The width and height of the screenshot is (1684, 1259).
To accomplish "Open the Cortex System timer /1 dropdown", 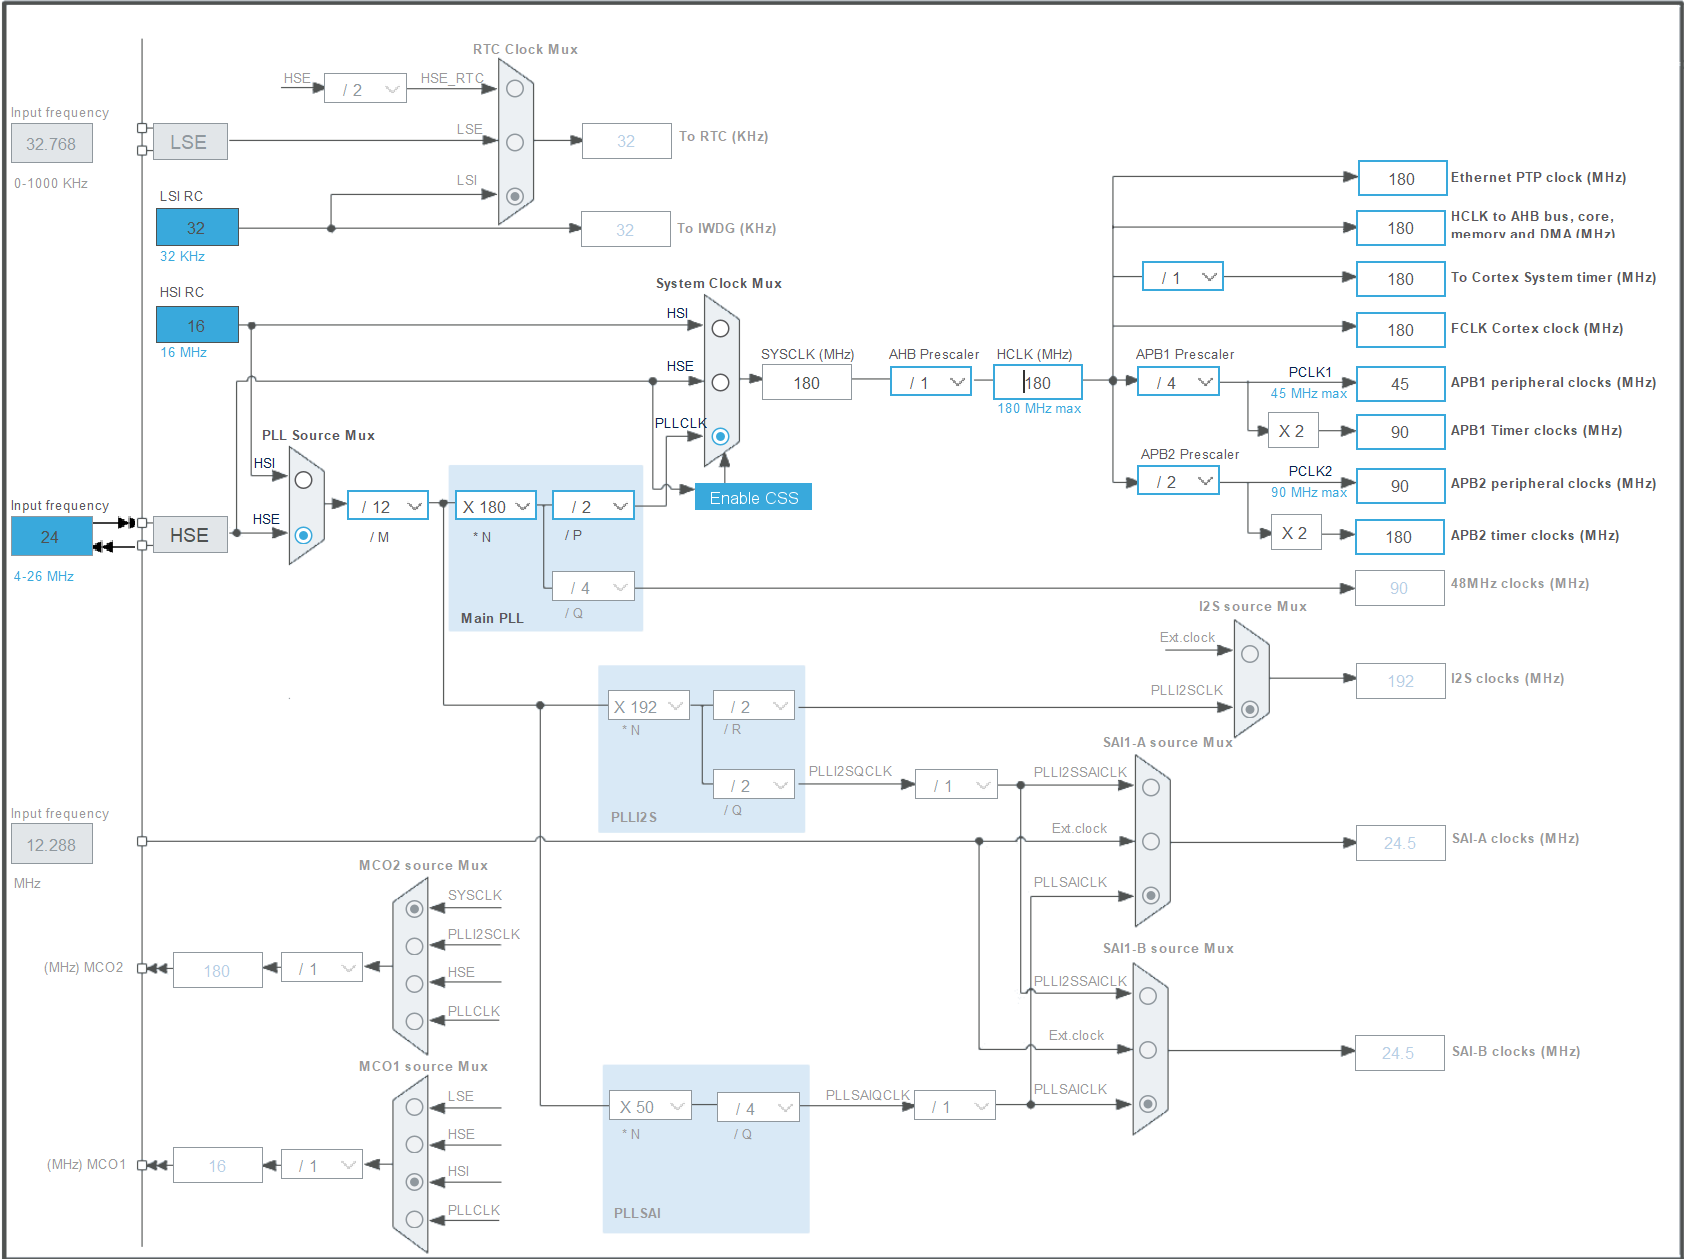I will tap(1182, 276).
